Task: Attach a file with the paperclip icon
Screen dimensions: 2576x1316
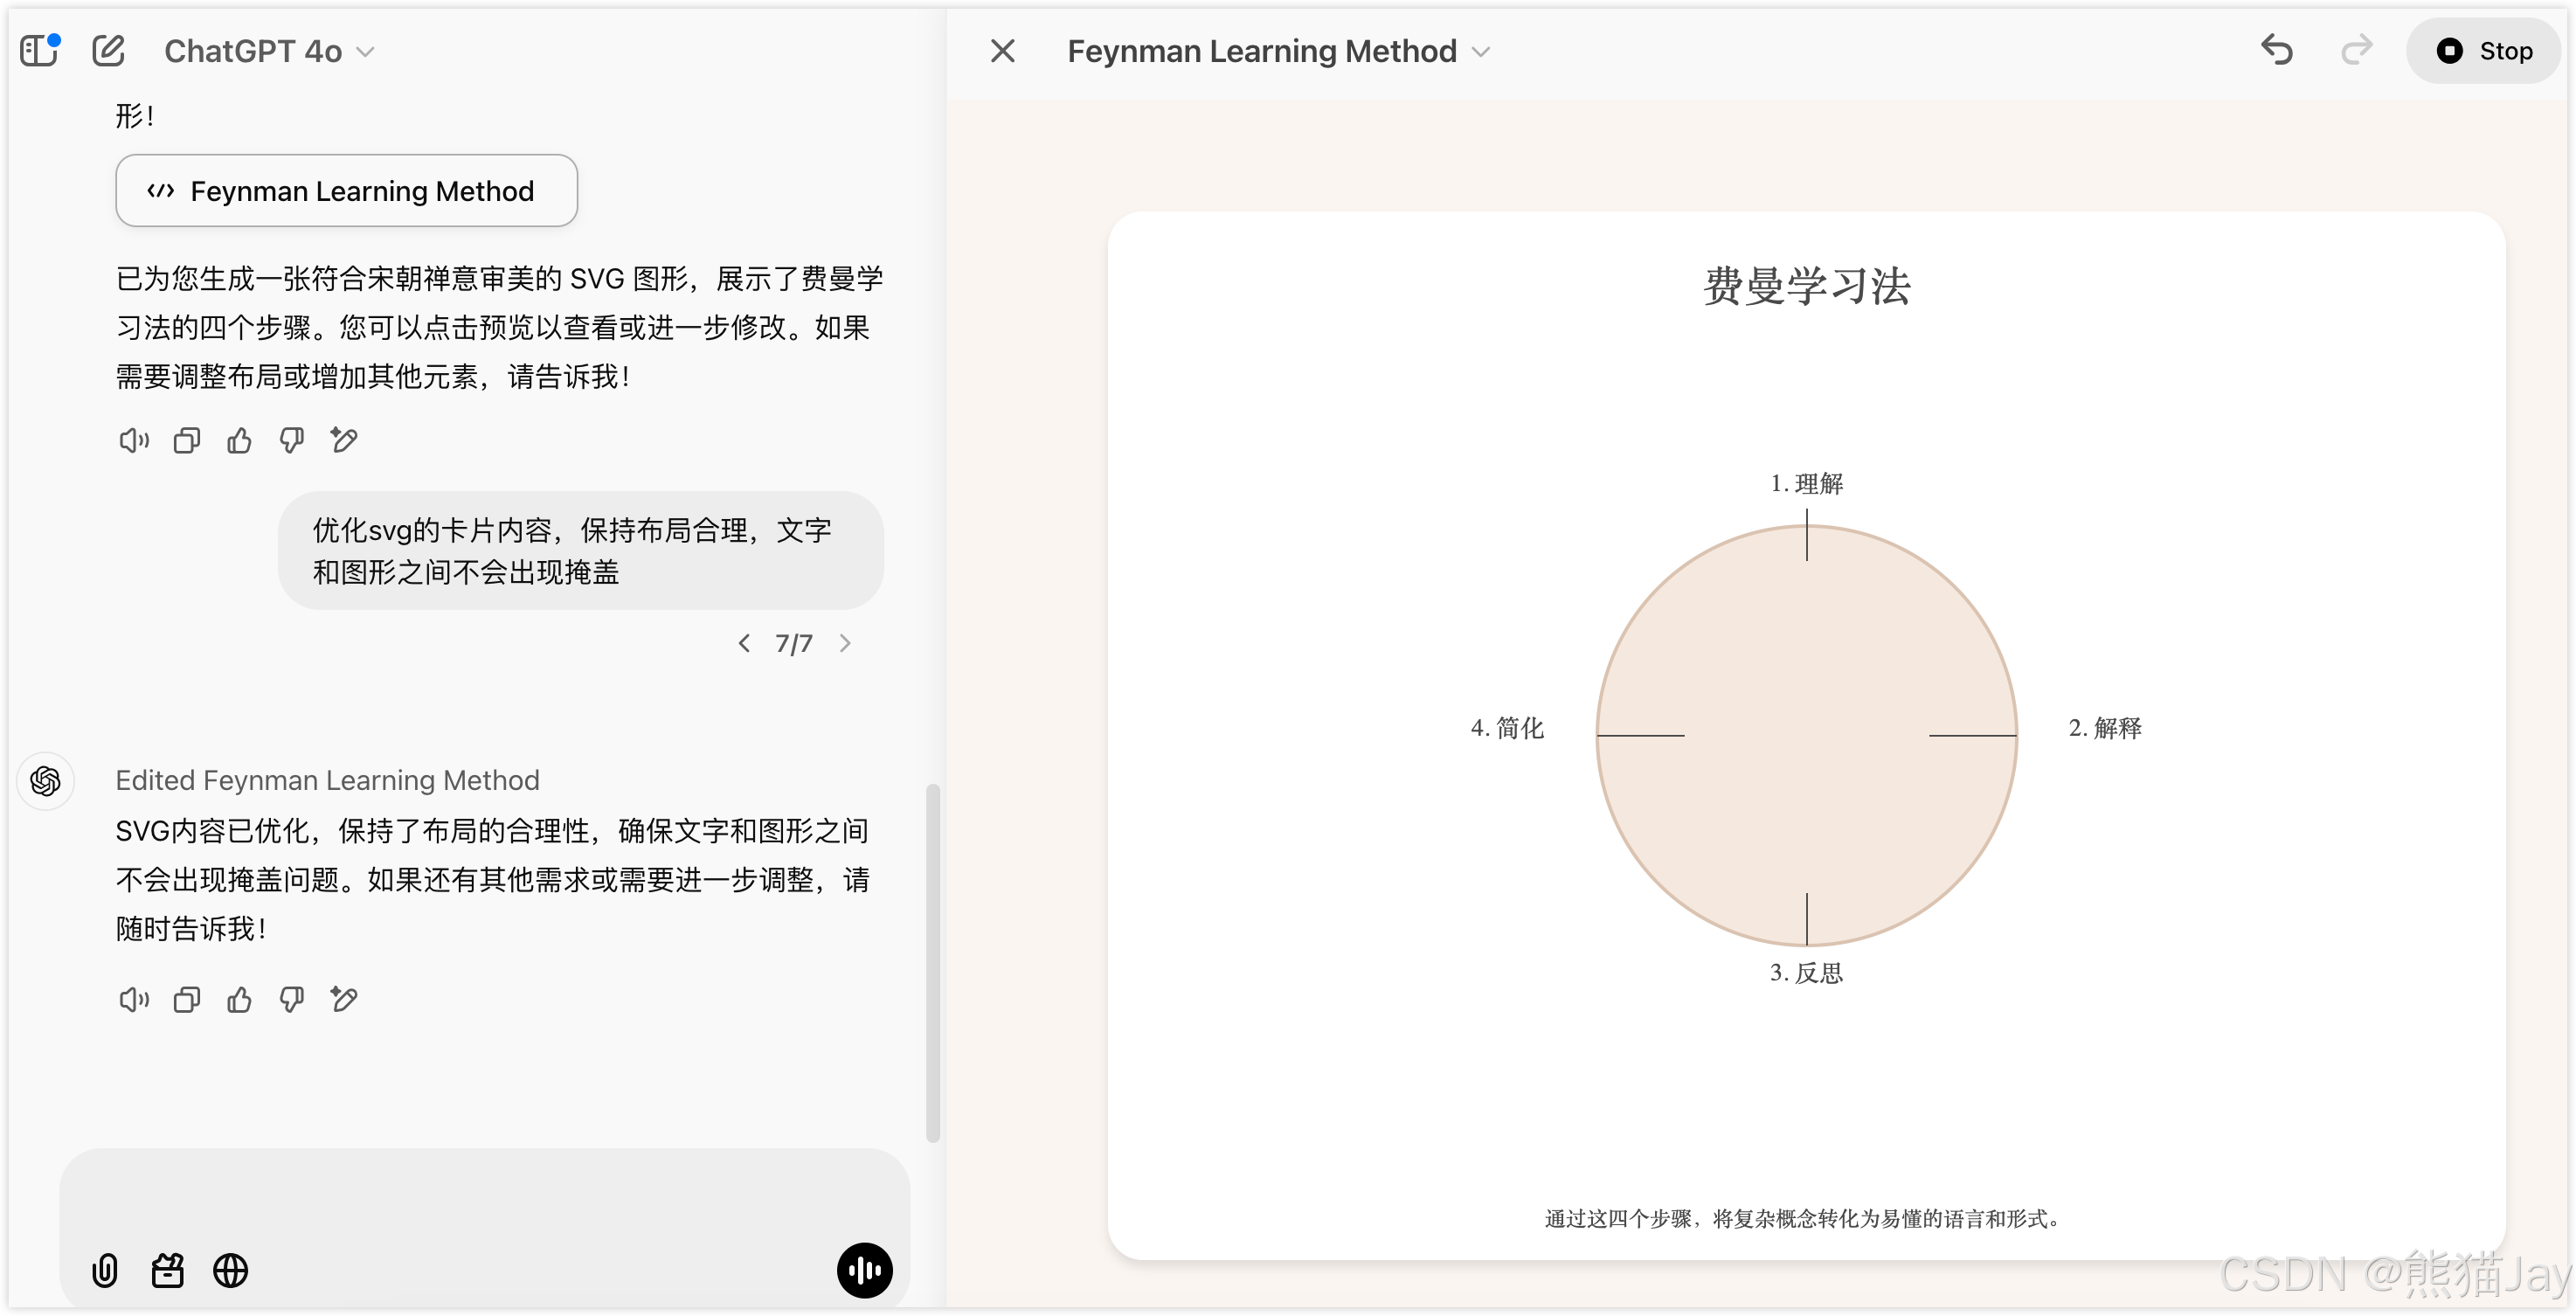Action: point(105,1270)
